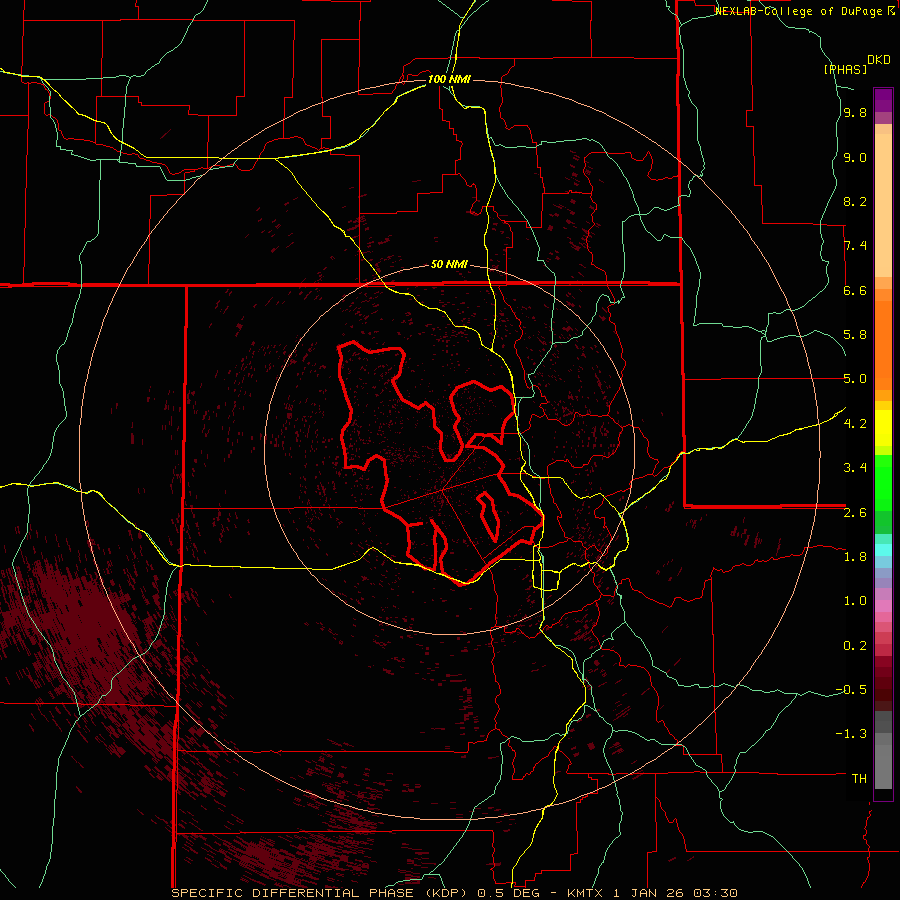Click the 03:30 timestamp in the caption
Image resolution: width=900 pixels, height=900 pixels.
(714, 893)
